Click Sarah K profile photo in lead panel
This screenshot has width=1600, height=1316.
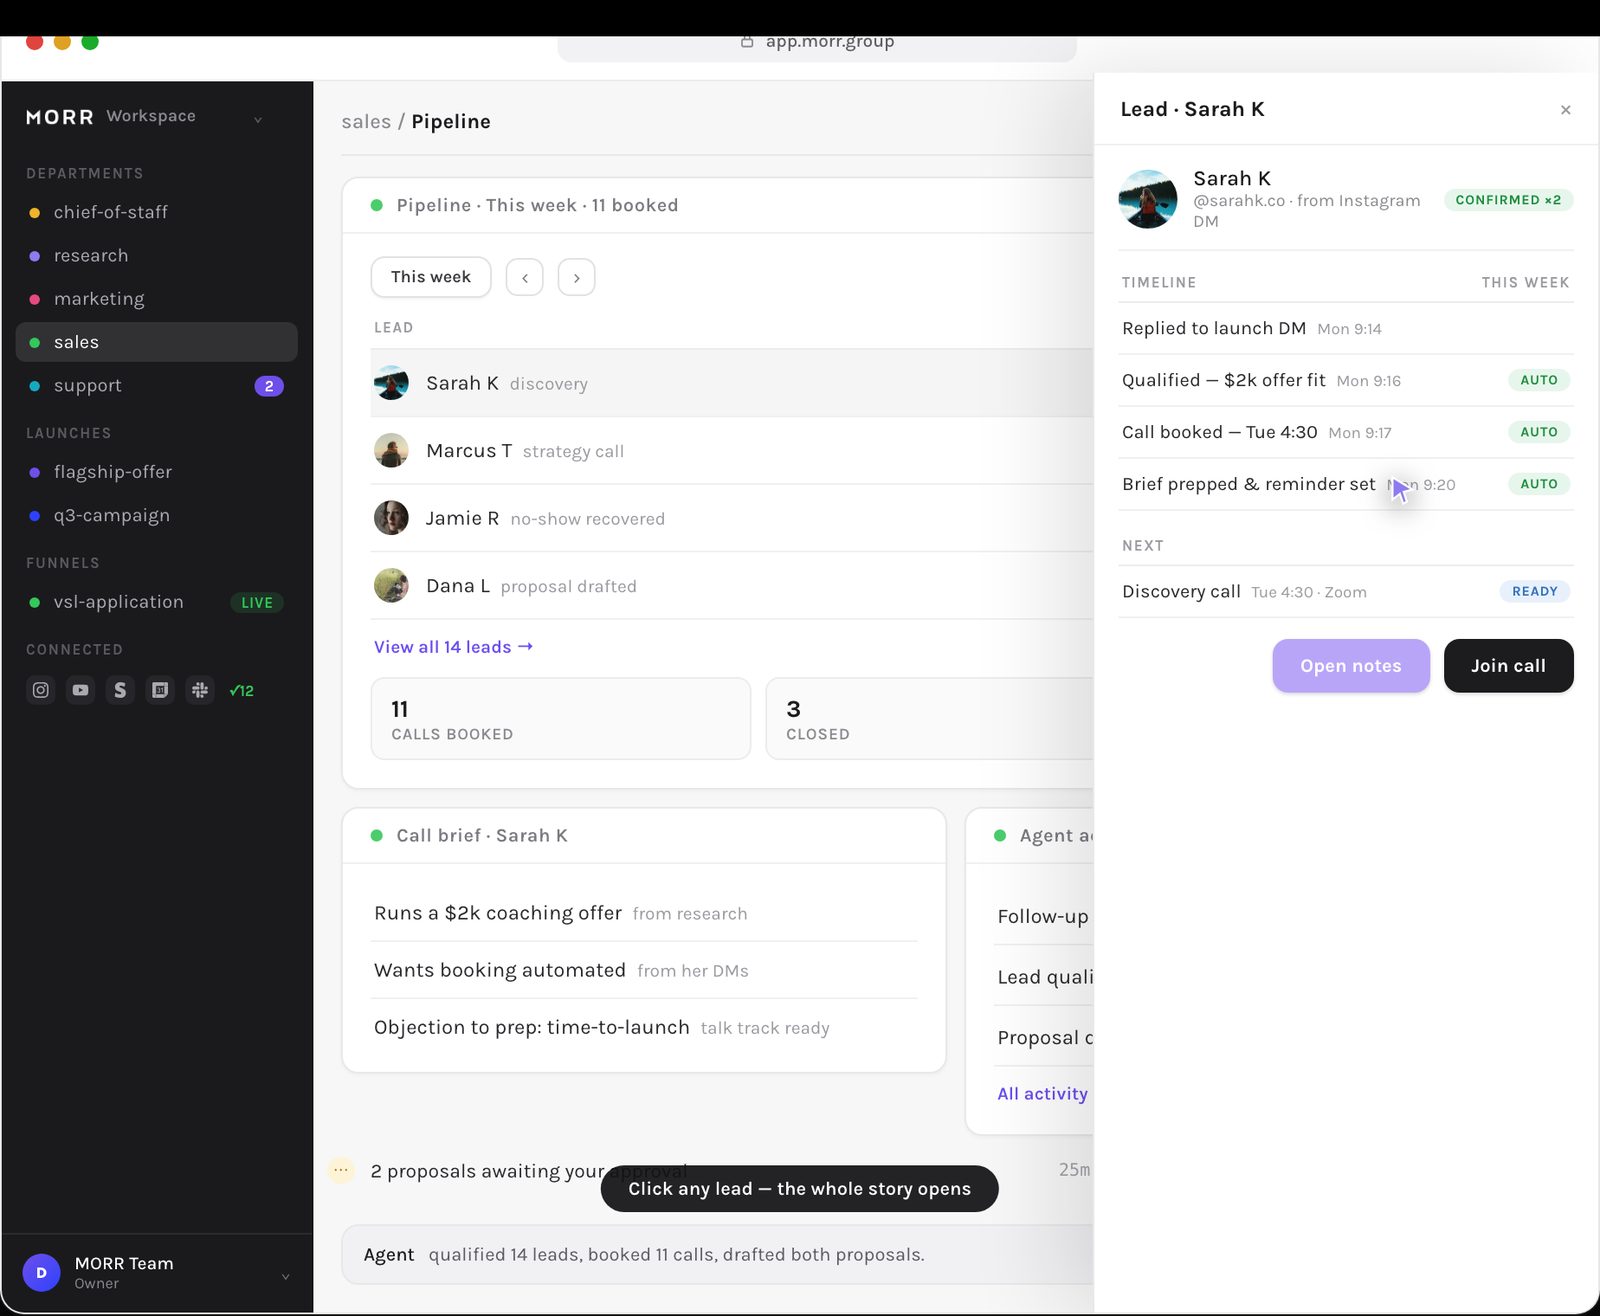pyautogui.click(x=1148, y=199)
